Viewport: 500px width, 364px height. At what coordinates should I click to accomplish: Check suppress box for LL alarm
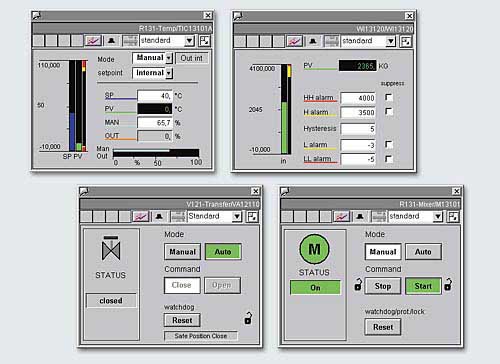tap(389, 159)
